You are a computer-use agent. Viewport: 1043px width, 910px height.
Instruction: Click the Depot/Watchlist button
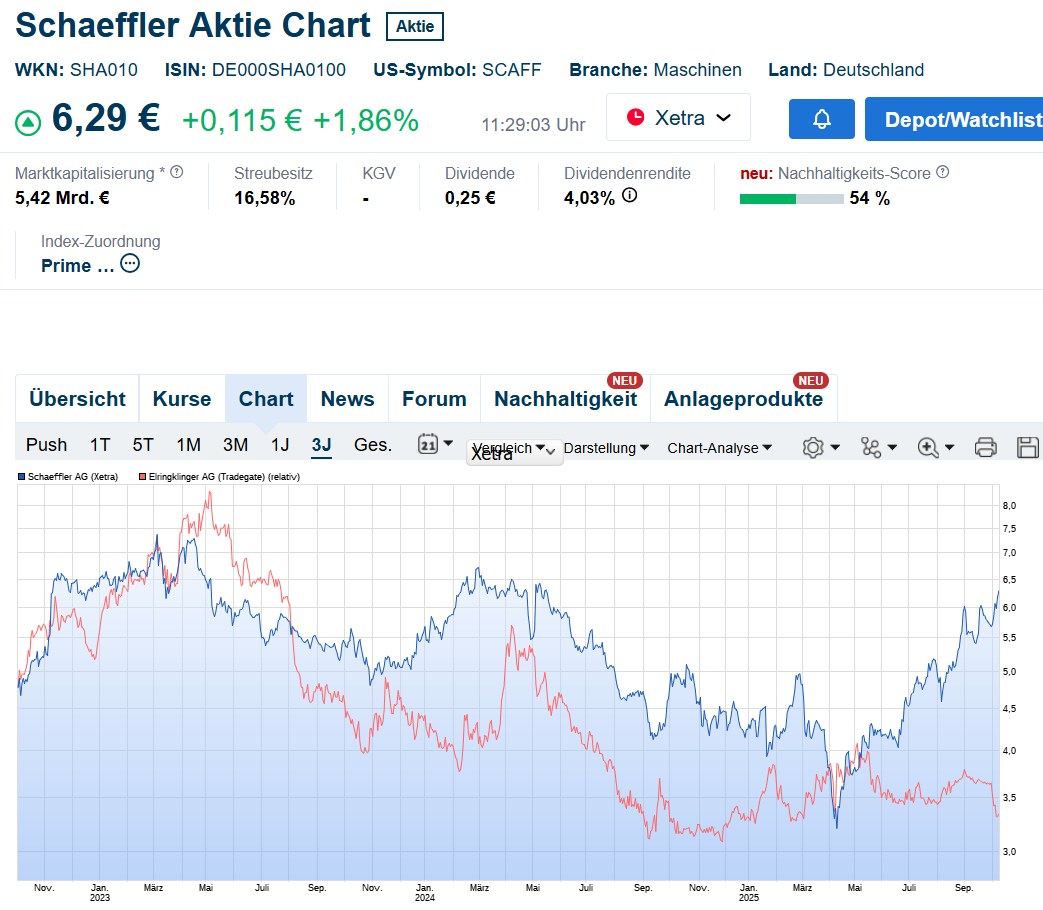click(953, 119)
